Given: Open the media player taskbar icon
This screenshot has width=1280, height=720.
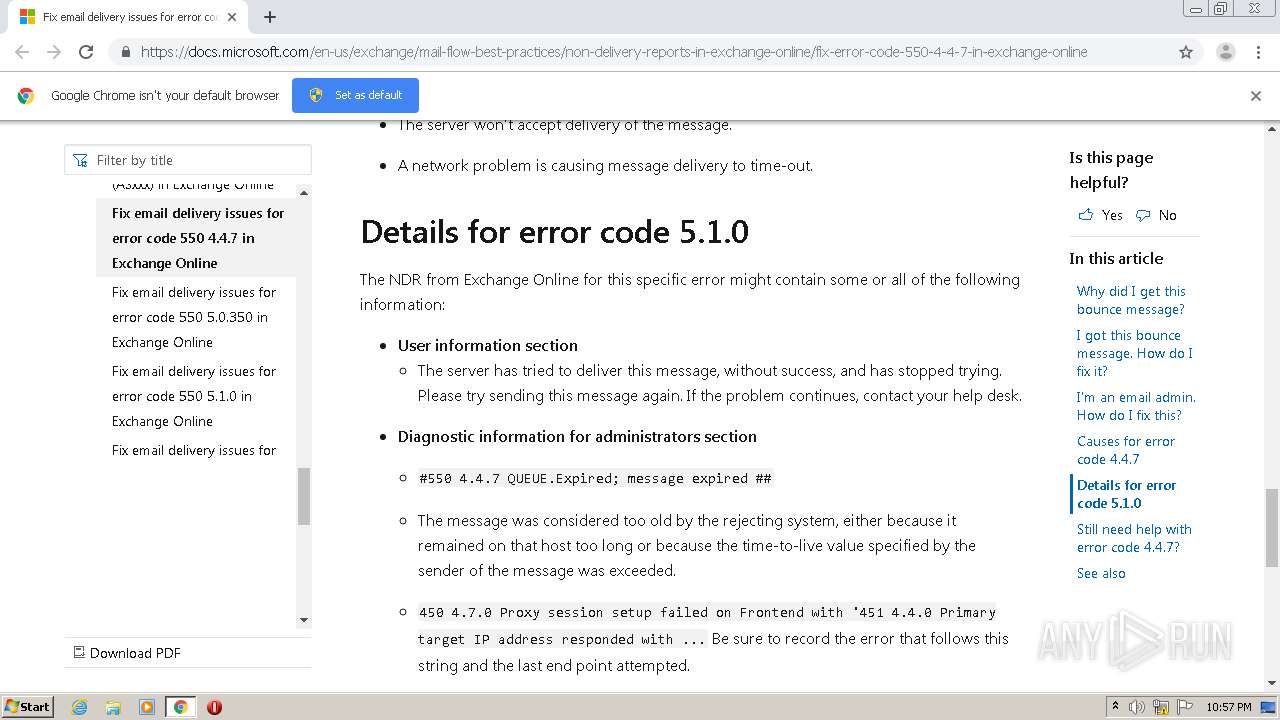Looking at the screenshot, I should (147, 707).
